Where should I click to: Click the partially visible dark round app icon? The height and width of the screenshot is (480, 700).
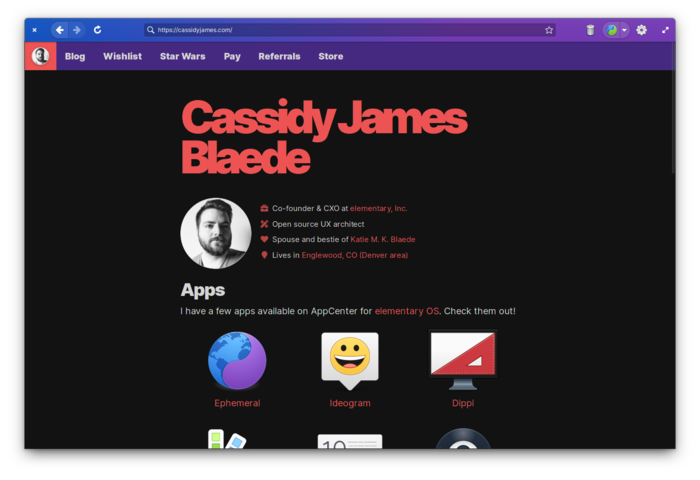pyautogui.click(x=463, y=438)
